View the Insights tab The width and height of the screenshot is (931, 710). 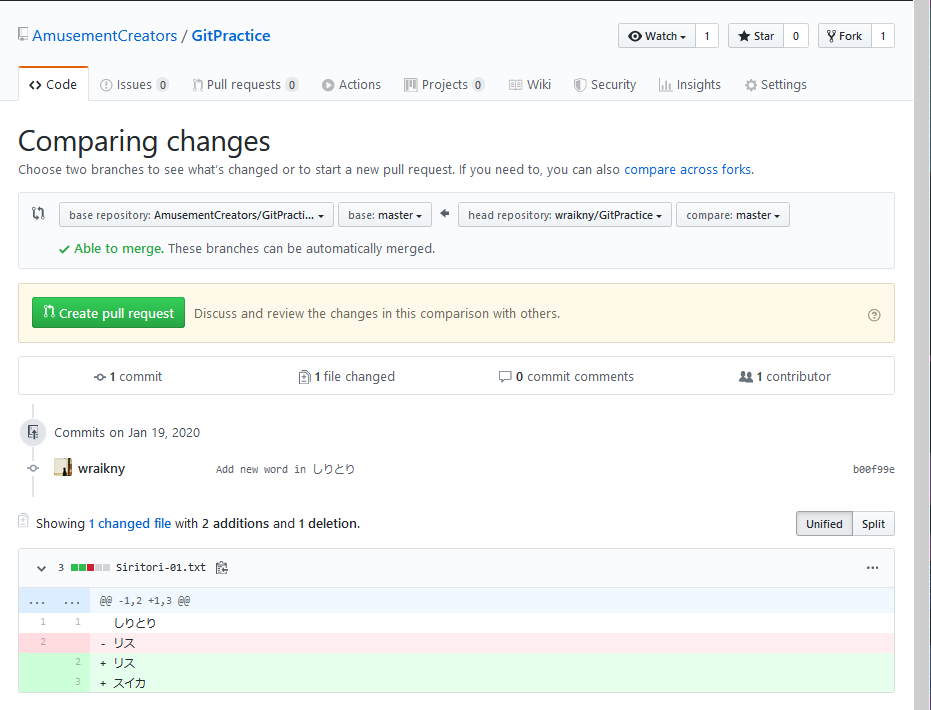(689, 85)
